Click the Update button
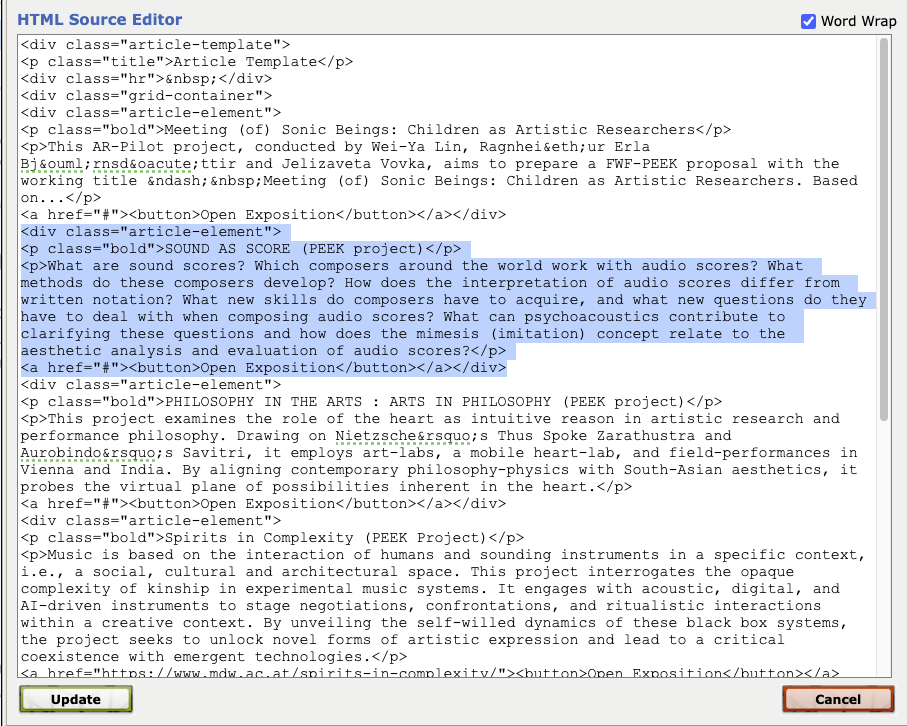 click(76, 699)
